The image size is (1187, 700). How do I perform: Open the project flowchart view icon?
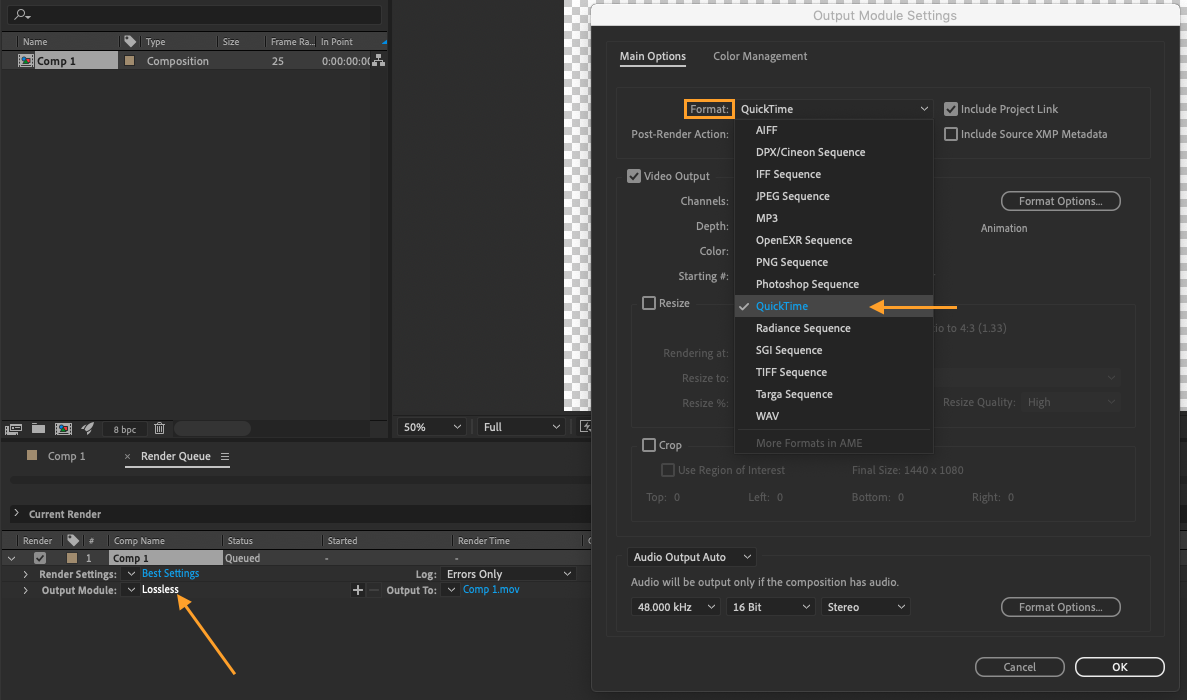point(378,61)
